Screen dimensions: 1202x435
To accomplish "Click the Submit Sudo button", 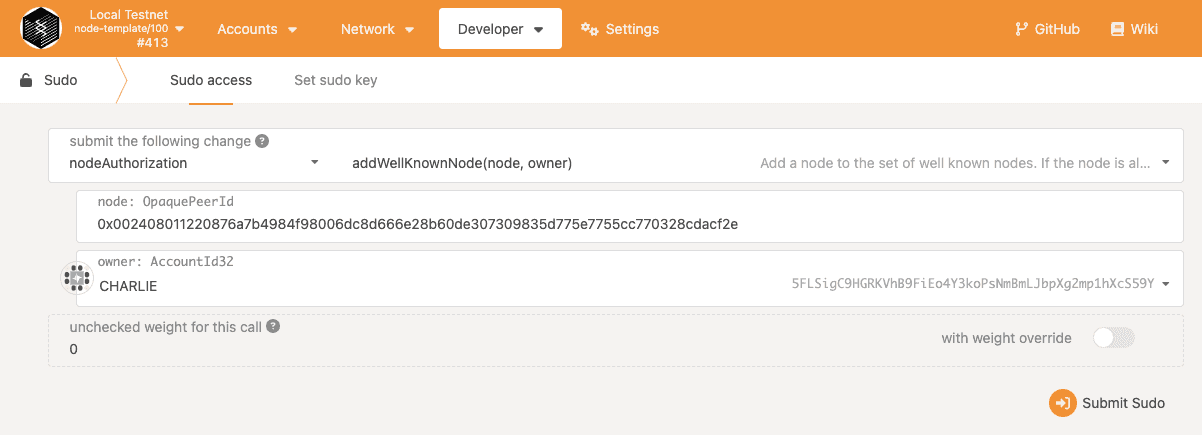I will pos(1107,403).
